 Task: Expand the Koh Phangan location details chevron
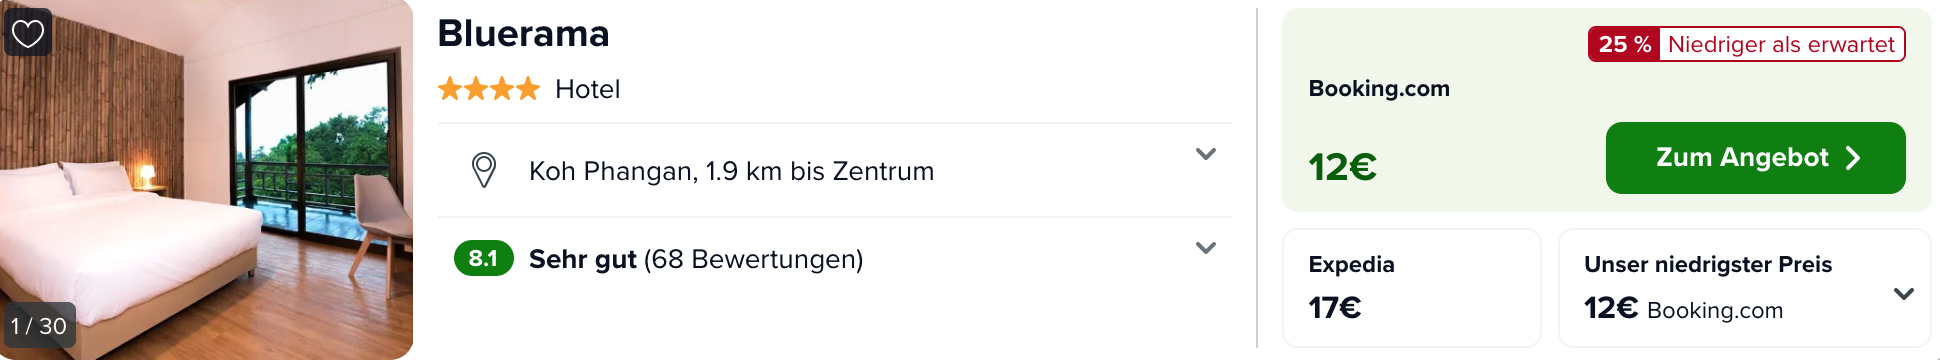(1206, 154)
